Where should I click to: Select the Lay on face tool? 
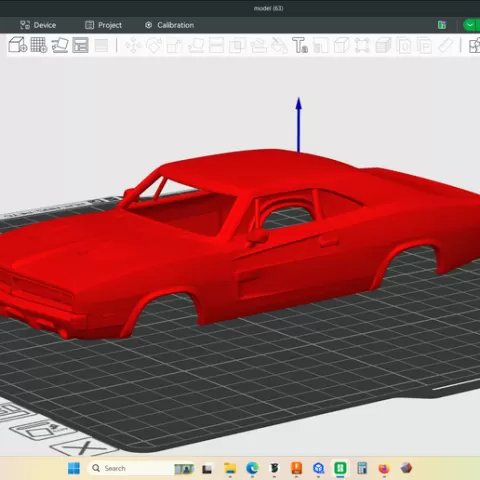[x=196, y=45]
